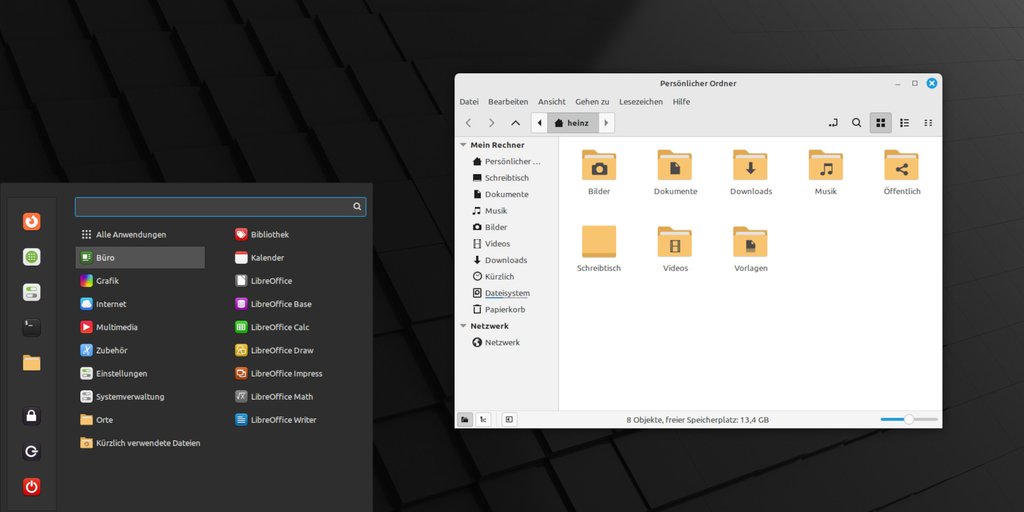This screenshot has height=512, width=1024.
Task: Collapse the Netzwerk sidebar section
Action: pos(463,326)
